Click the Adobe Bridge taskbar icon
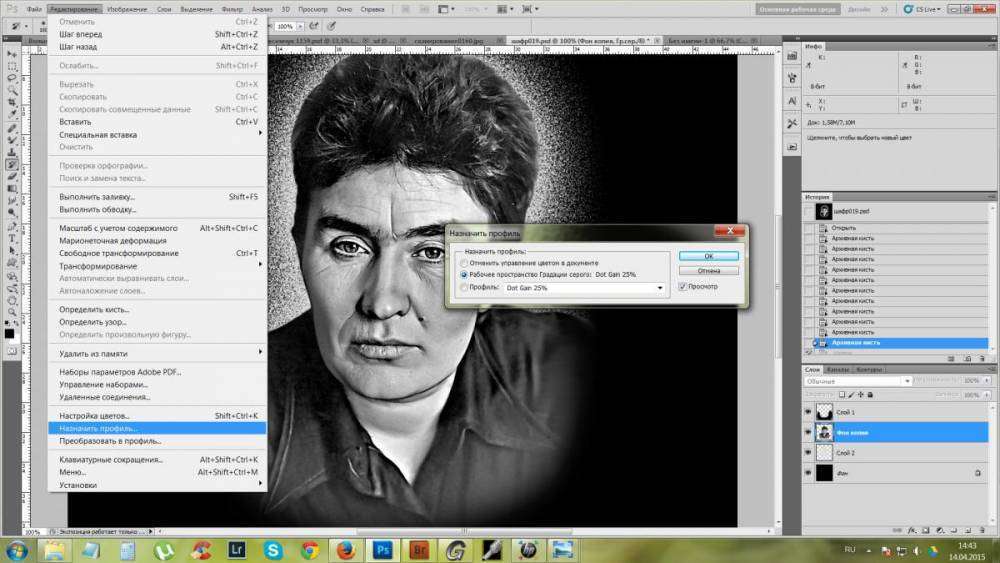 418,549
